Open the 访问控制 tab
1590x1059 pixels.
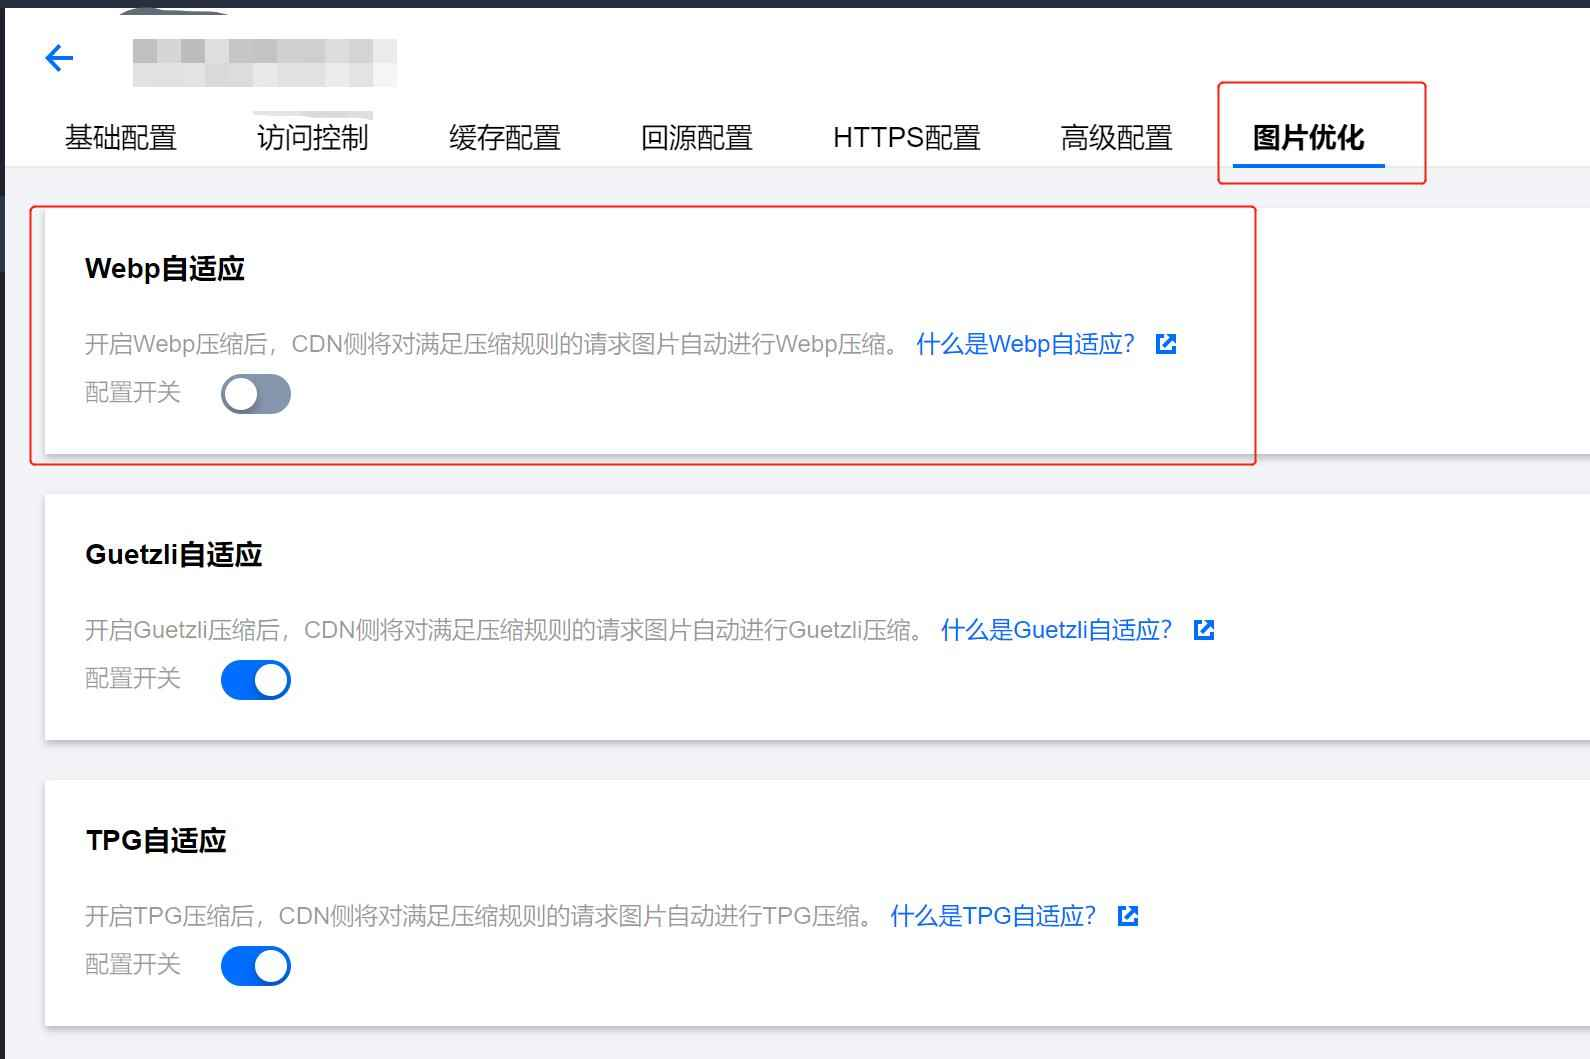[313, 138]
